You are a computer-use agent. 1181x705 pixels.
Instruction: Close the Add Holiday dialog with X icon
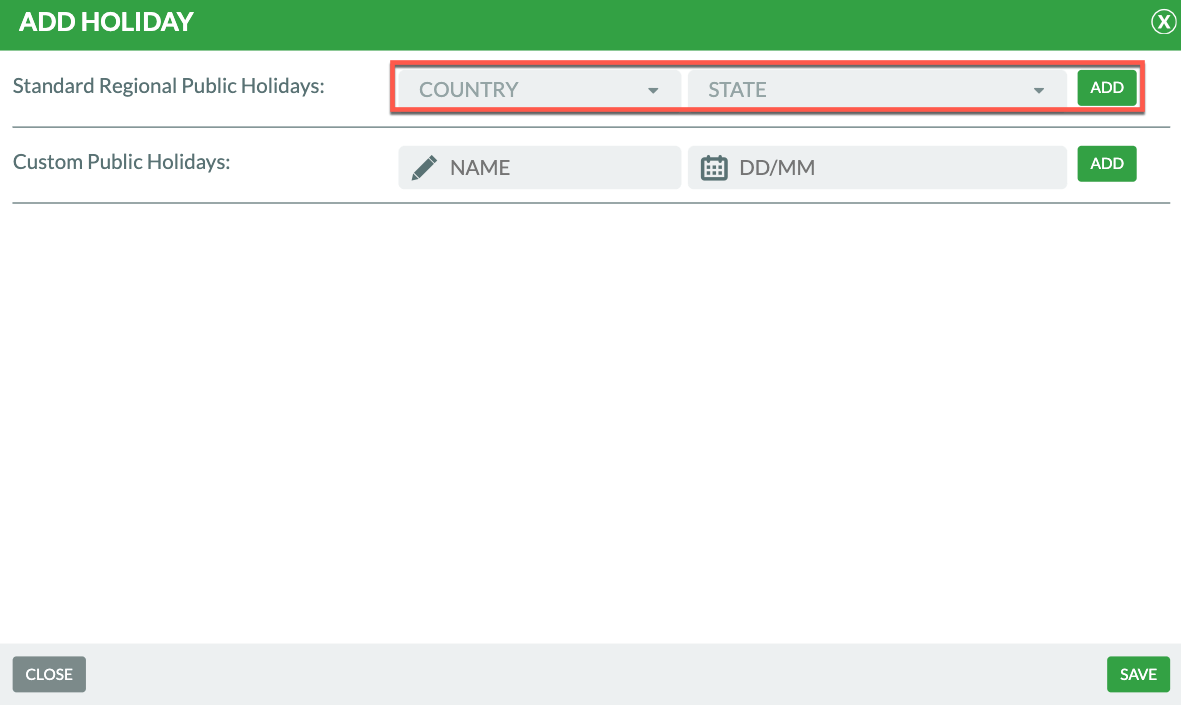point(1163,22)
